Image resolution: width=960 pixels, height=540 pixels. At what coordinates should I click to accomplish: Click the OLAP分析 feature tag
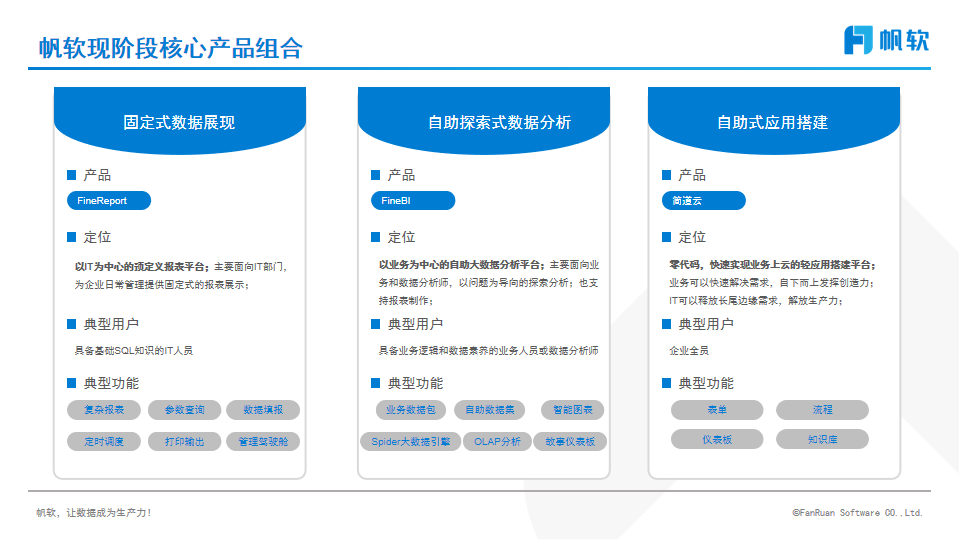(x=497, y=441)
